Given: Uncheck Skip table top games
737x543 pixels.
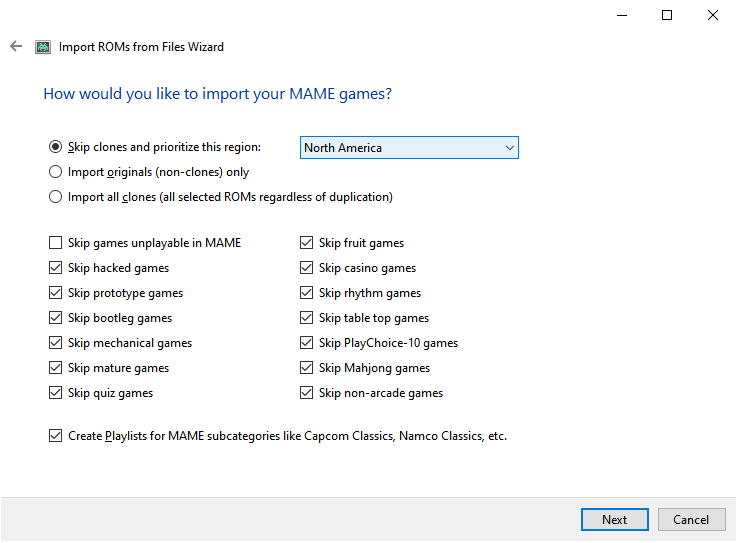Looking at the screenshot, I should [x=306, y=317].
